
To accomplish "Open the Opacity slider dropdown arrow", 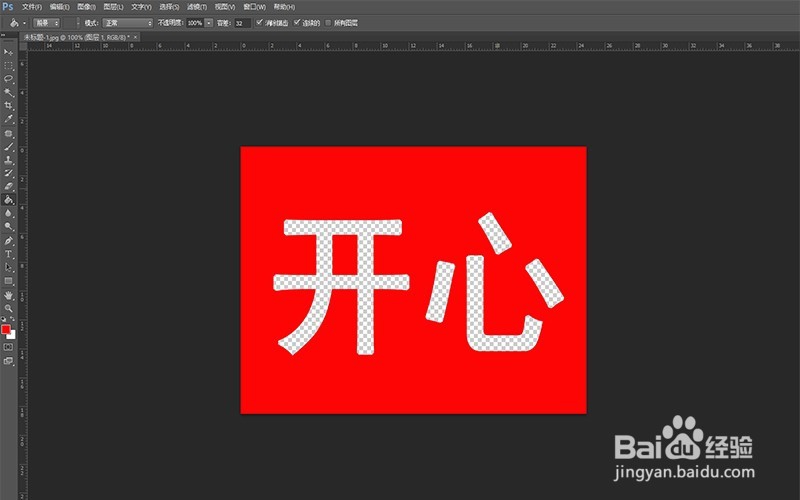I will click(209, 23).
